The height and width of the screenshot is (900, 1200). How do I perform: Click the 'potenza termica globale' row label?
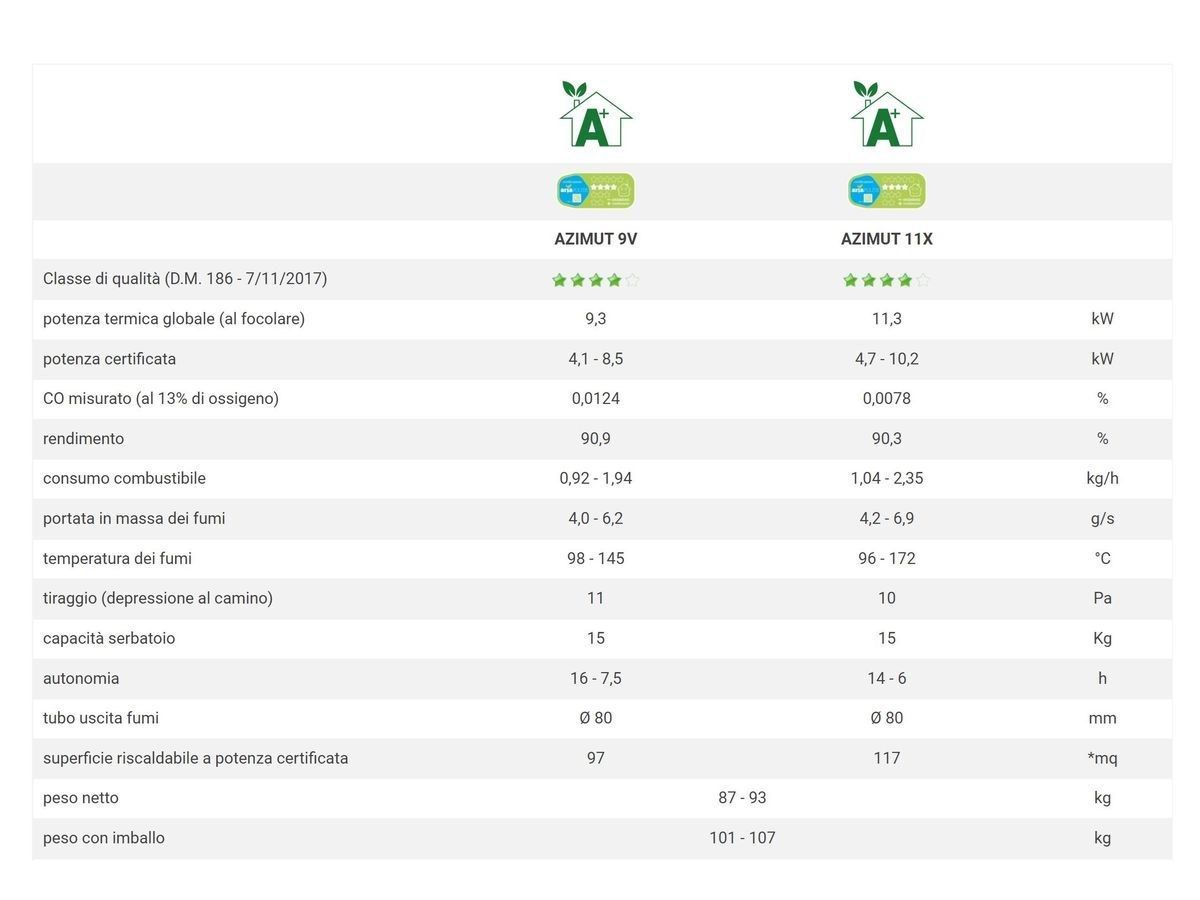(174, 319)
